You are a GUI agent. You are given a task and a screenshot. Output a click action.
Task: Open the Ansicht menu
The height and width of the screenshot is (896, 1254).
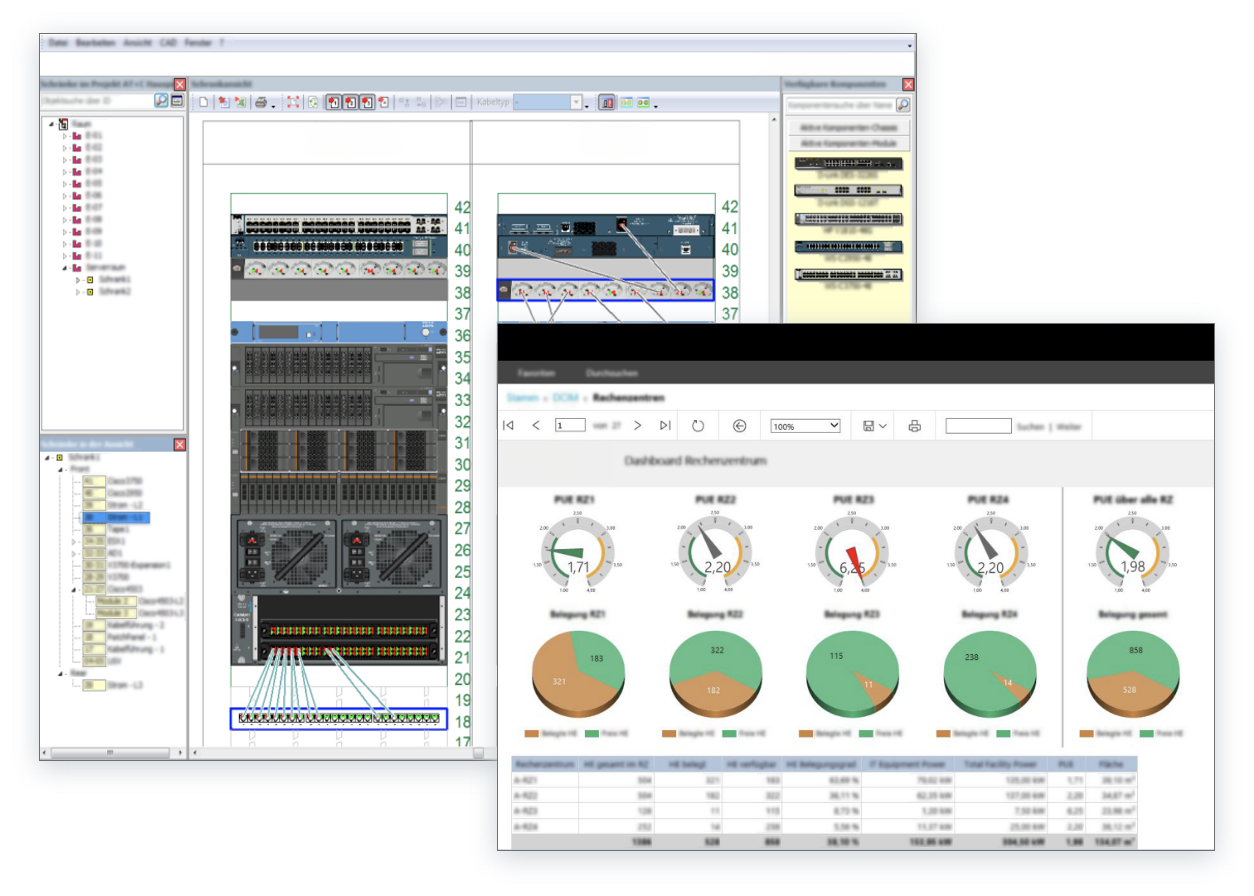click(137, 43)
